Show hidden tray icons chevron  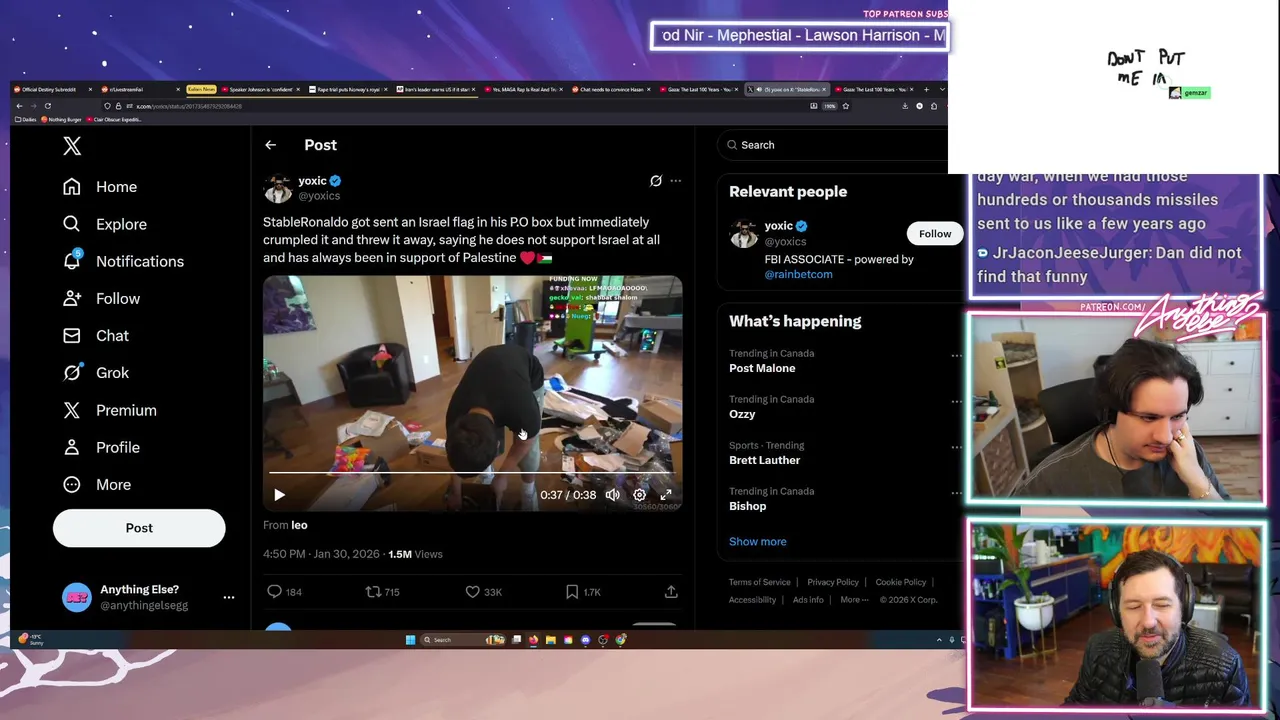pos(939,640)
